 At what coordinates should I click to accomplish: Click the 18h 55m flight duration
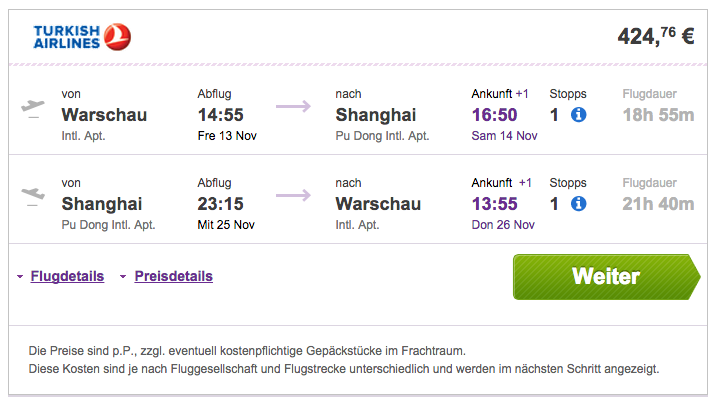click(x=658, y=115)
